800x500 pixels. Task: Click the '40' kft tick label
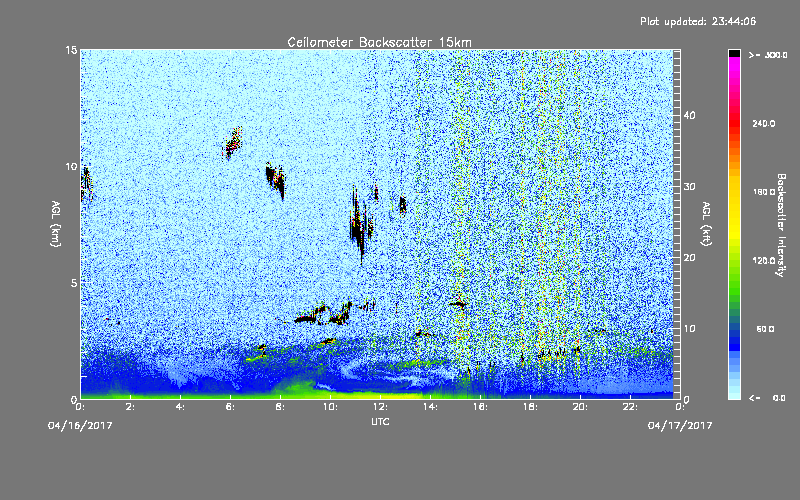coord(689,115)
